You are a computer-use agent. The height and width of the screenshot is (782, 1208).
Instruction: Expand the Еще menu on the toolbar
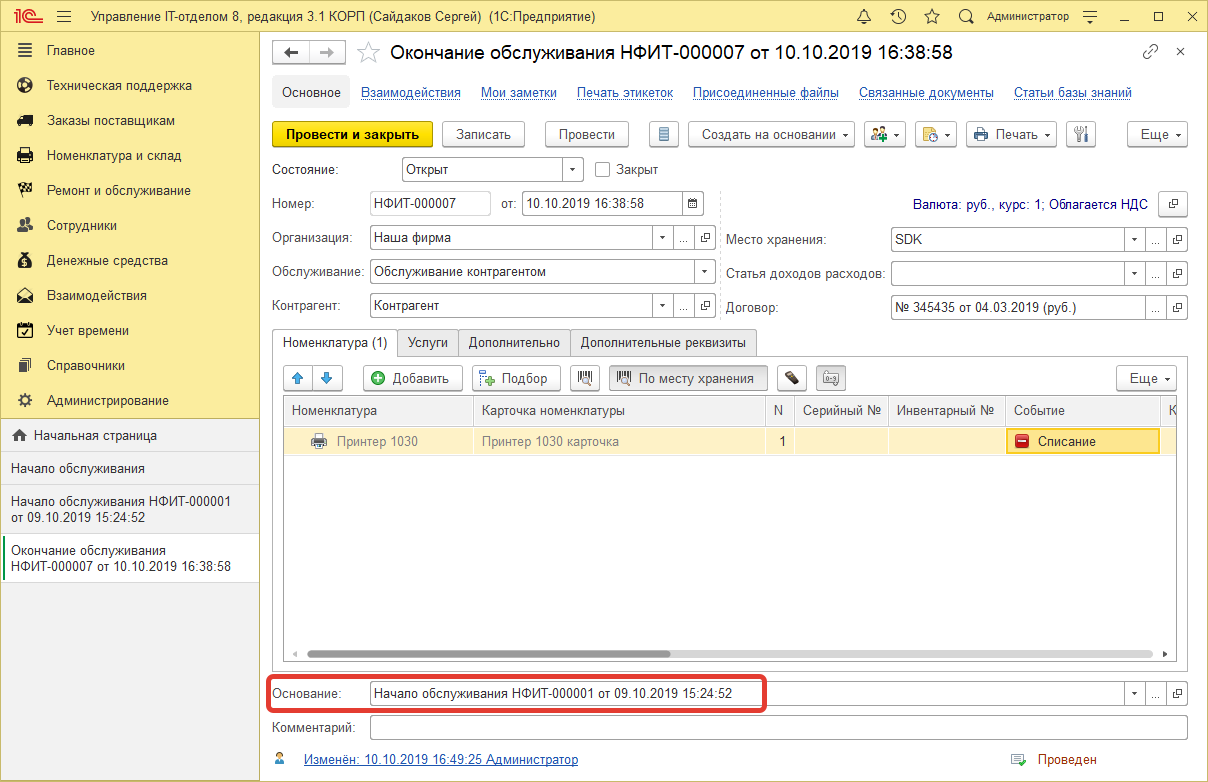pos(1157,134)
